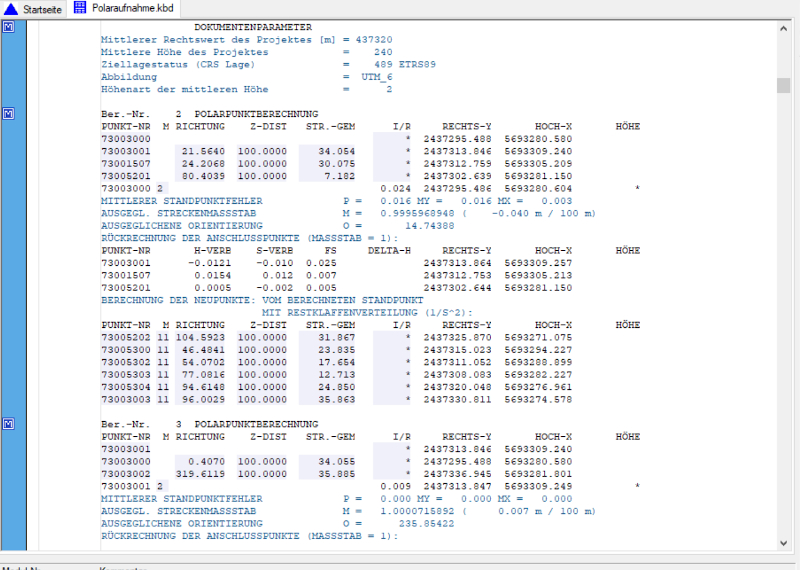The height and width of the screenshot is (570, 800).
Task: Click the M marker beside Ber.-Nr. 3
Action: click(x=8, y=424)
